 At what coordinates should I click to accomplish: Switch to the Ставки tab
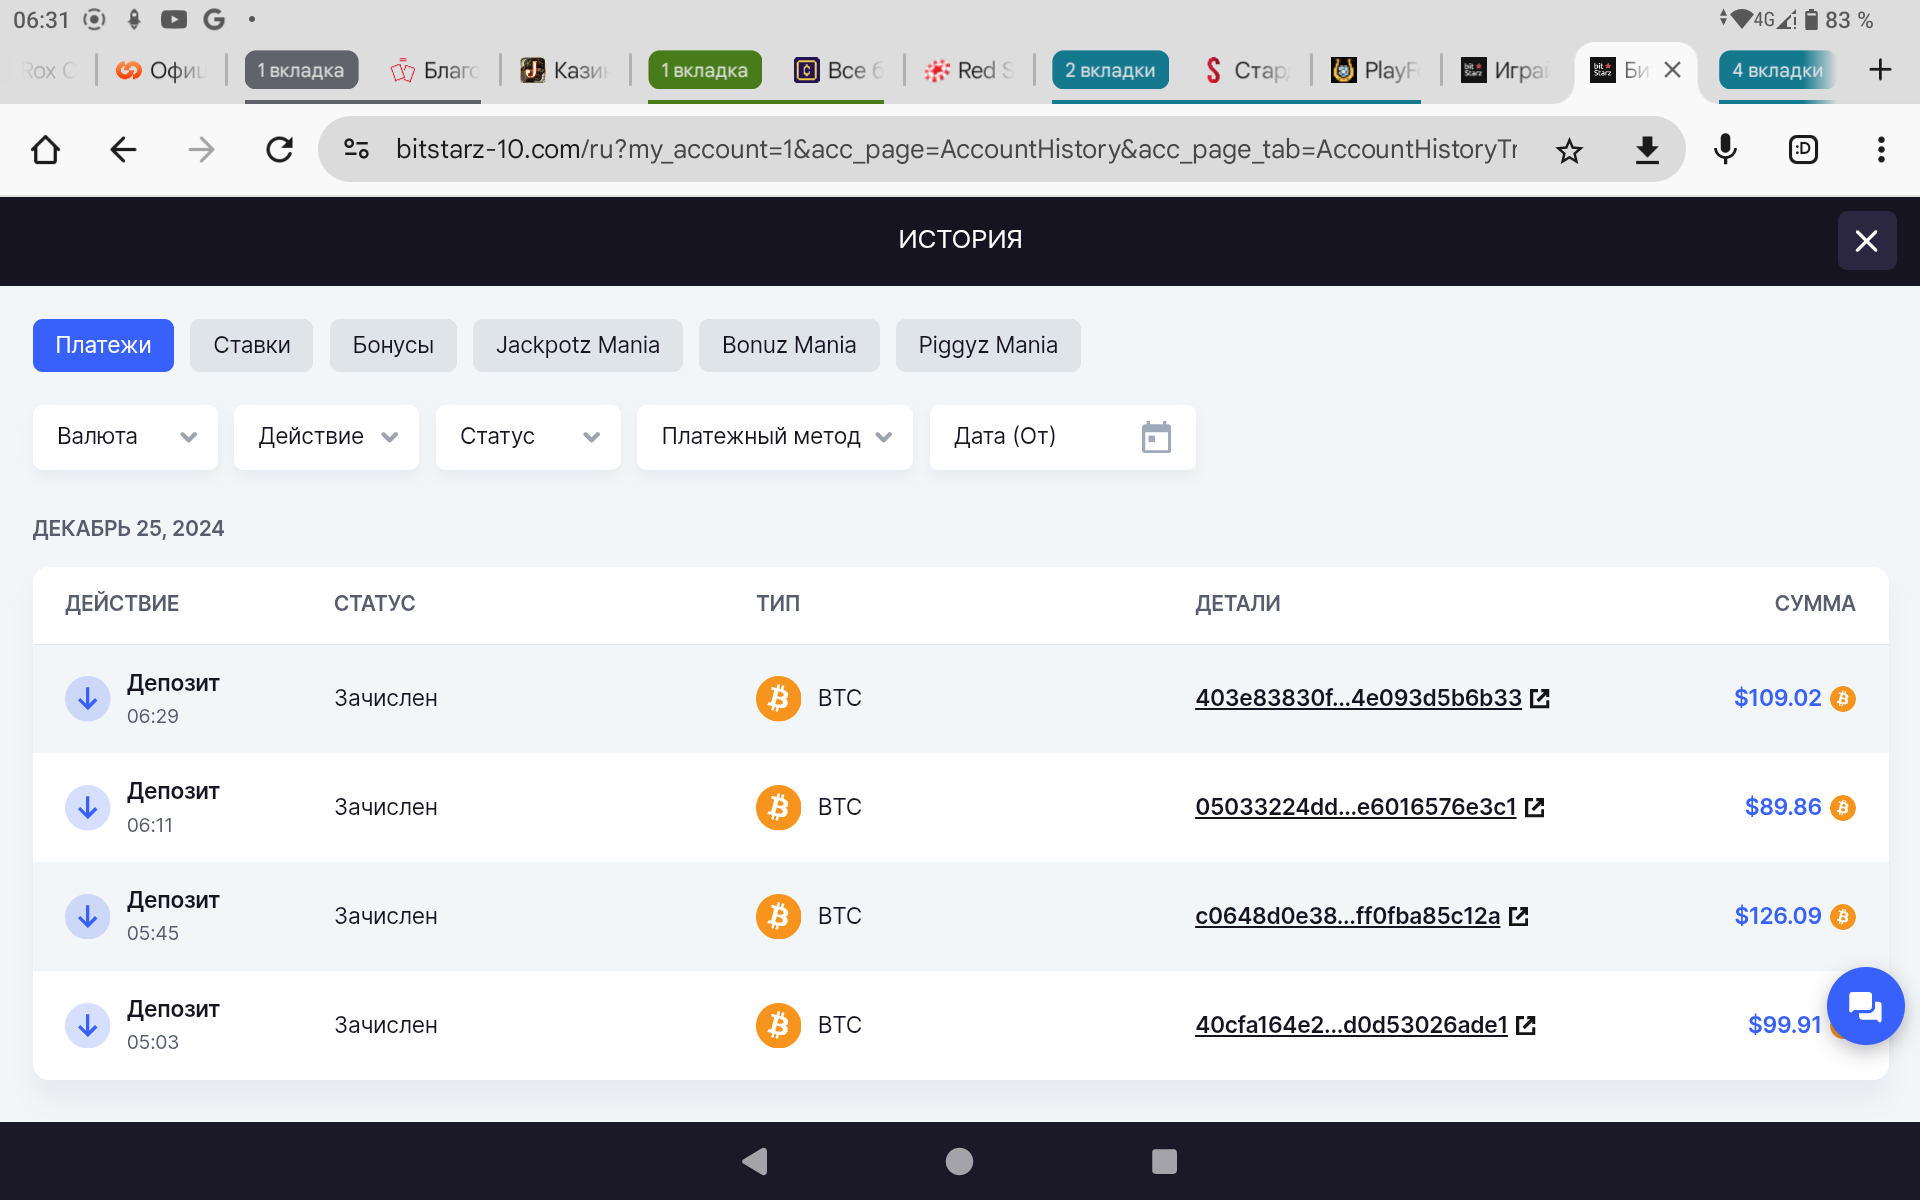click(251, 346)
